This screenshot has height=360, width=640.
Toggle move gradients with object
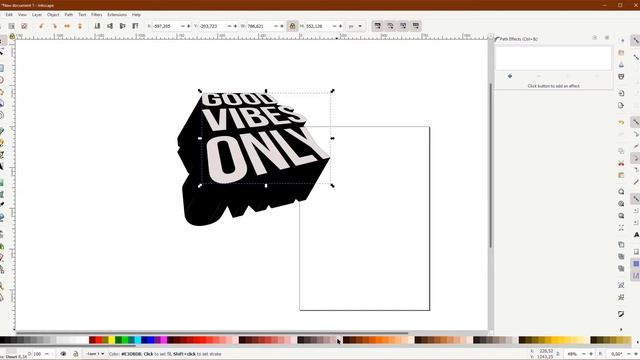tap(403, 26)
